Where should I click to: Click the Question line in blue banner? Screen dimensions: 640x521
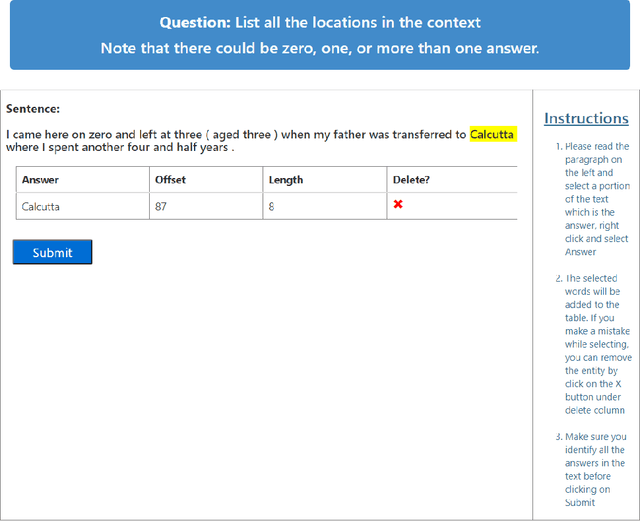[x=319, y=22]
